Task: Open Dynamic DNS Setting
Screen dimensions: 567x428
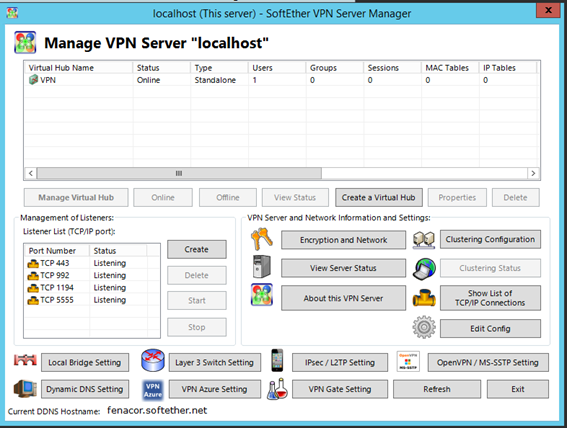Action: 85,389
